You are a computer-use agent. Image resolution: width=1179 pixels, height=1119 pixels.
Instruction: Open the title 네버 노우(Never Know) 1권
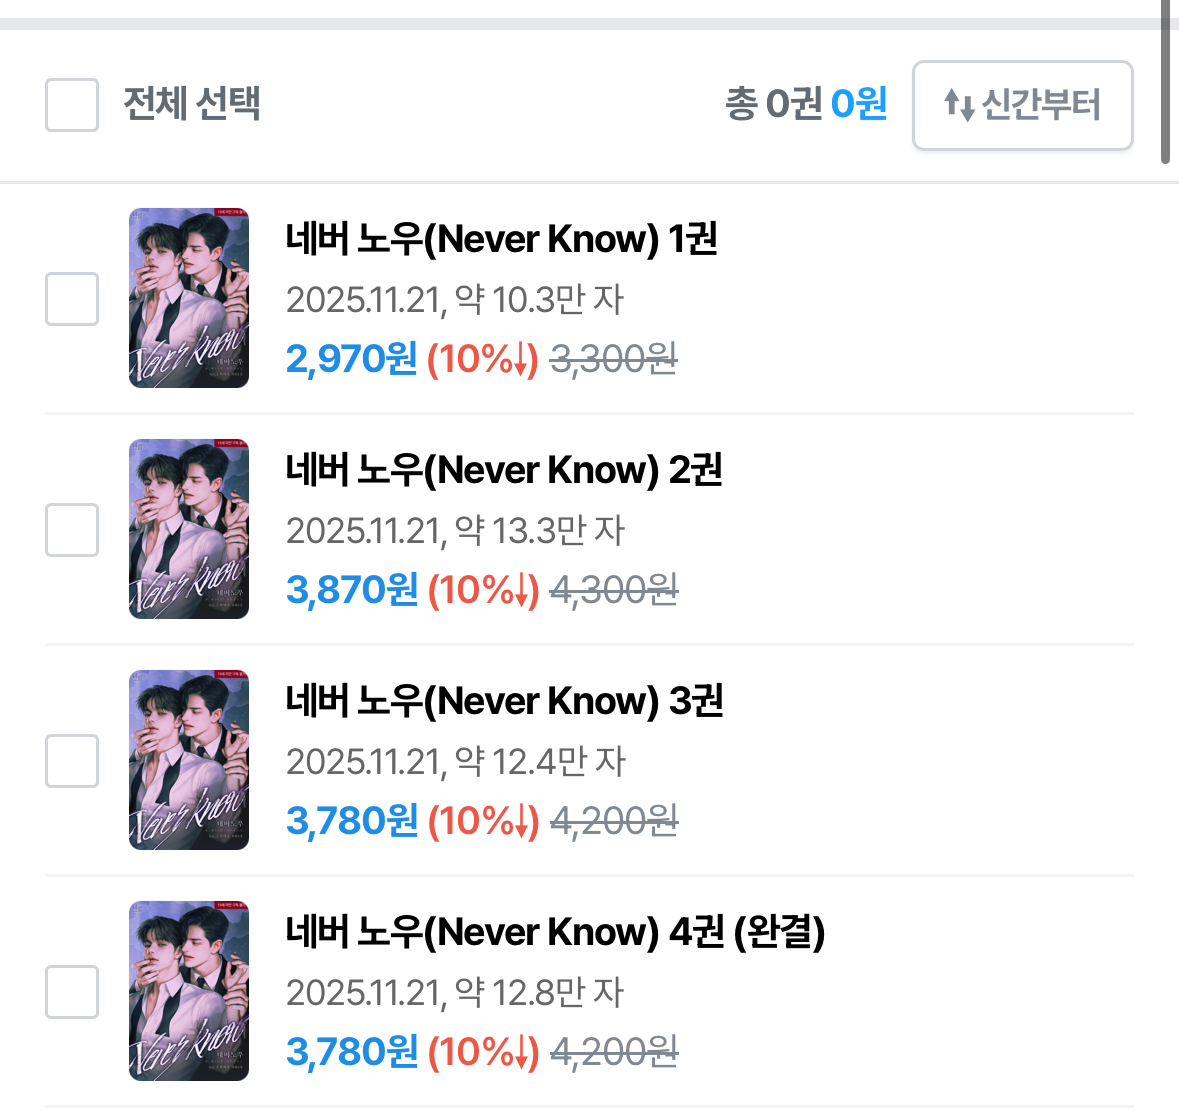(502, 239)
